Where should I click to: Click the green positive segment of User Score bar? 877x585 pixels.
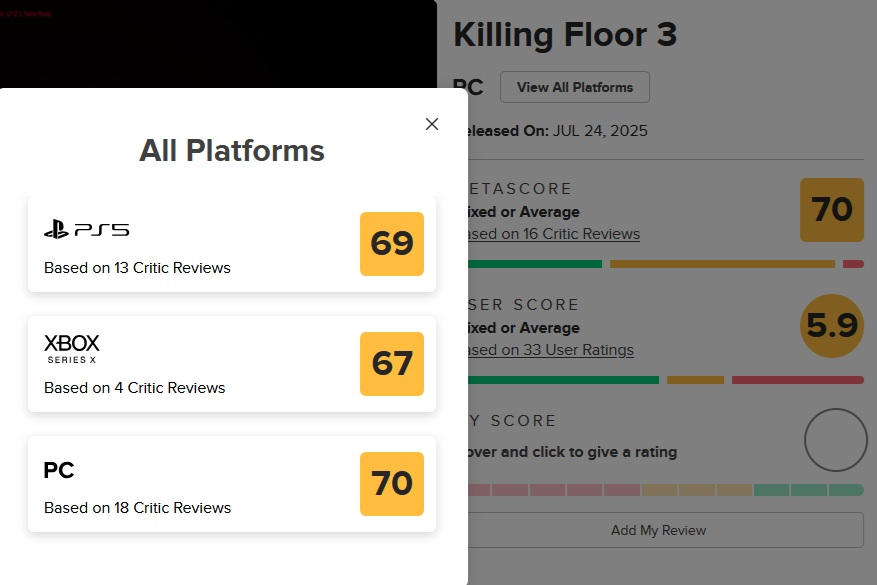563,380
